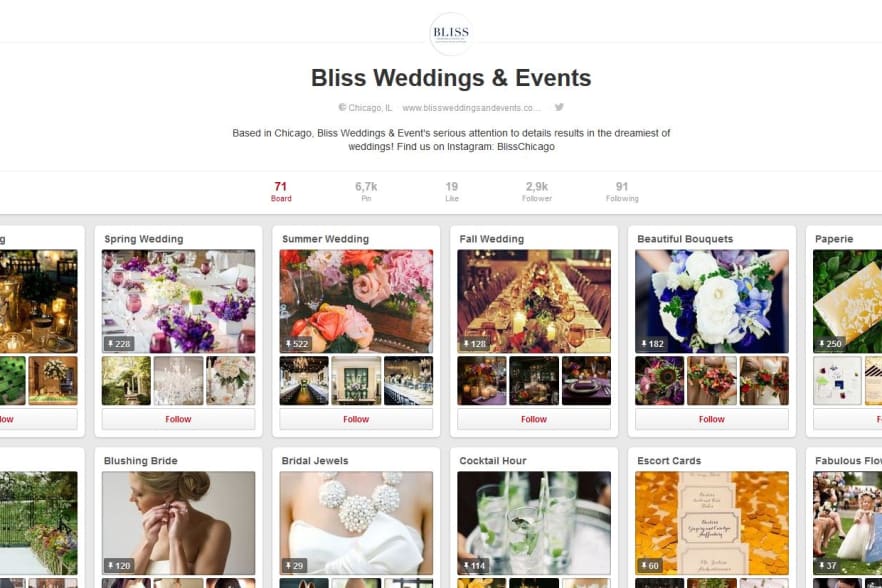Follow the Fall Wedding board
882x588 pixels.
[x=534, y=419]
